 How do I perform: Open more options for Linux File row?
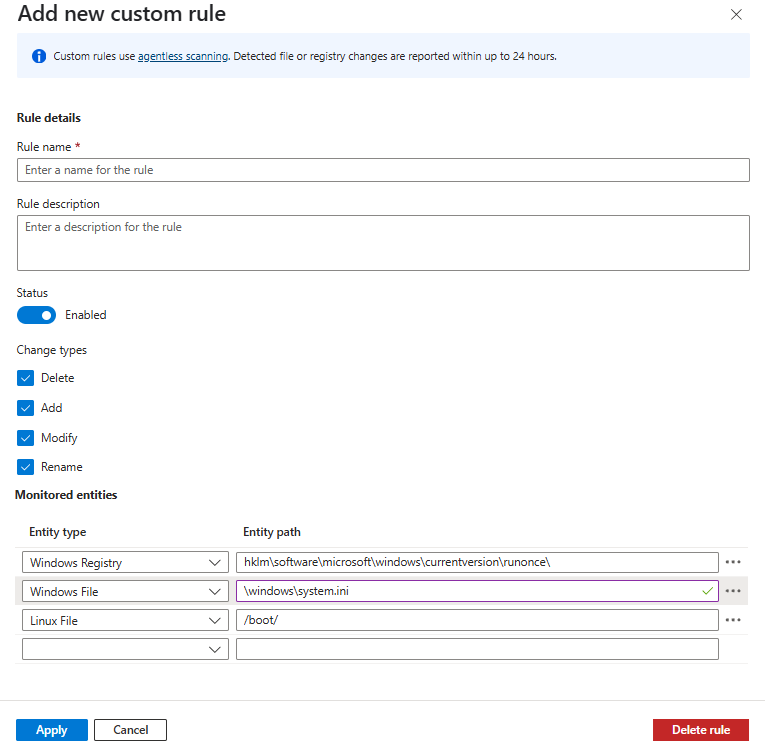pyautogui.click(x=733, y=620)
